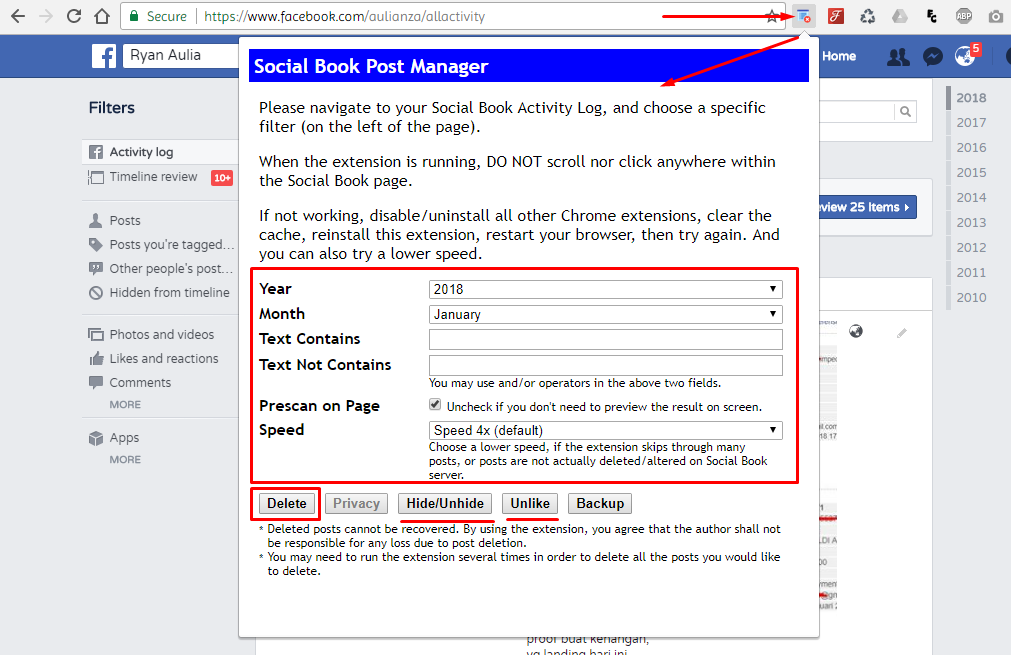Jump to year 2015 in timeline
Image resolution: width=1011 pixels, height=655 pixels.
[x=971, y=173]
